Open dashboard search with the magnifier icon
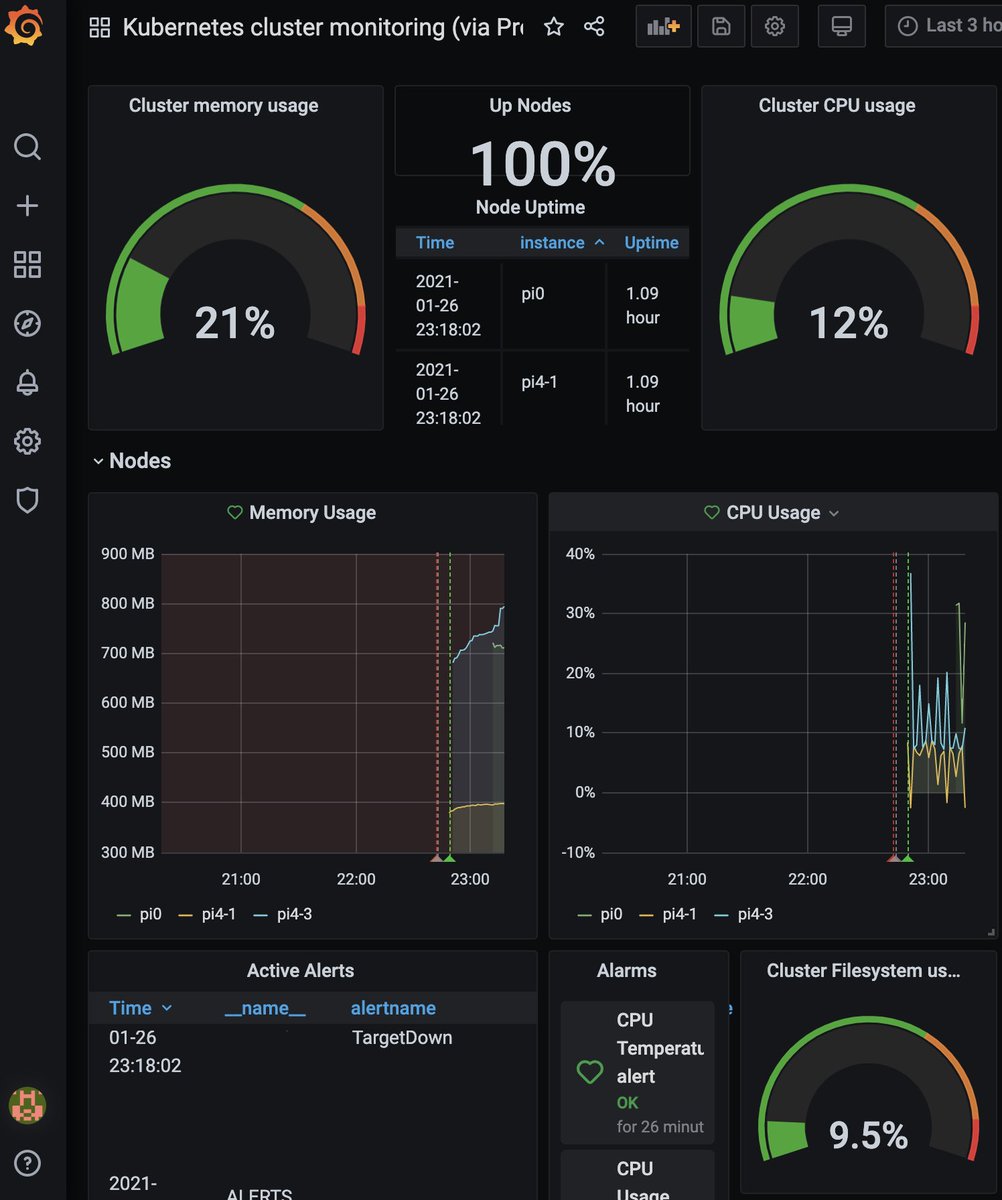The height and width of the screenshot is (1200, 1002). click(27, 147)
